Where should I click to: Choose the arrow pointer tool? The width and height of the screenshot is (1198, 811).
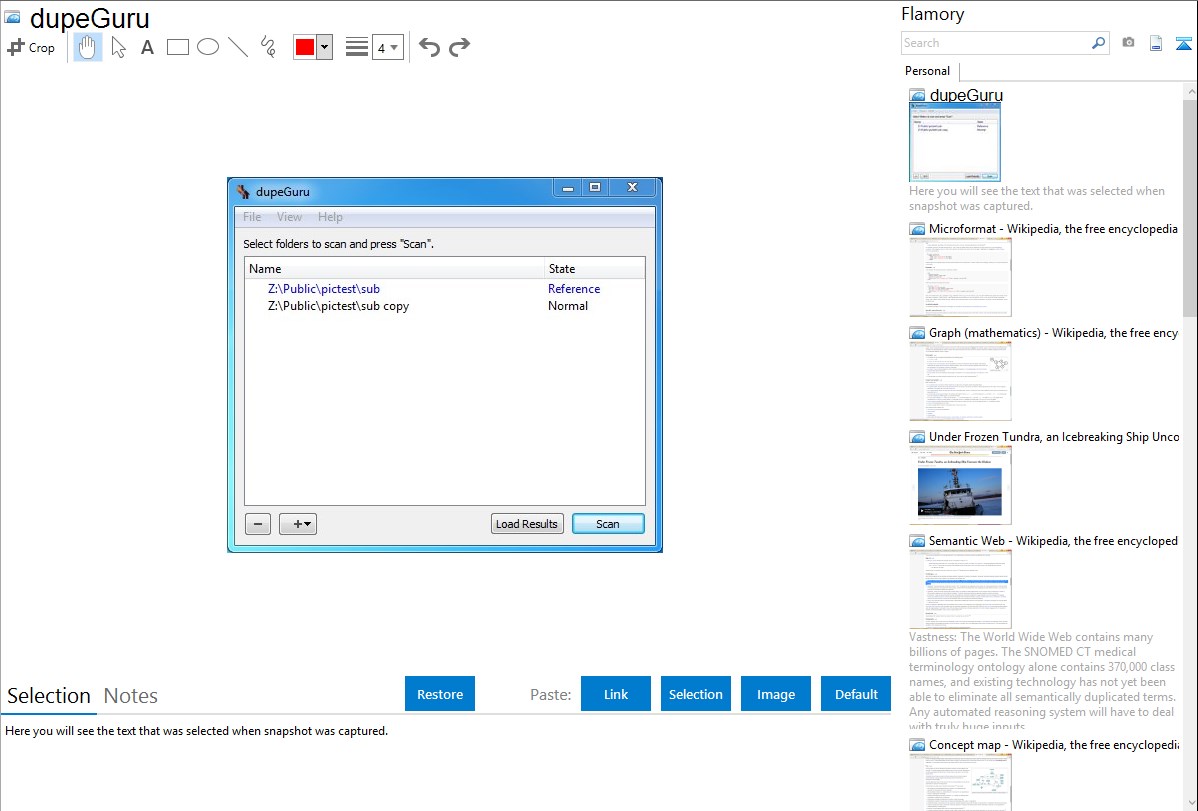tap(118, 47)
